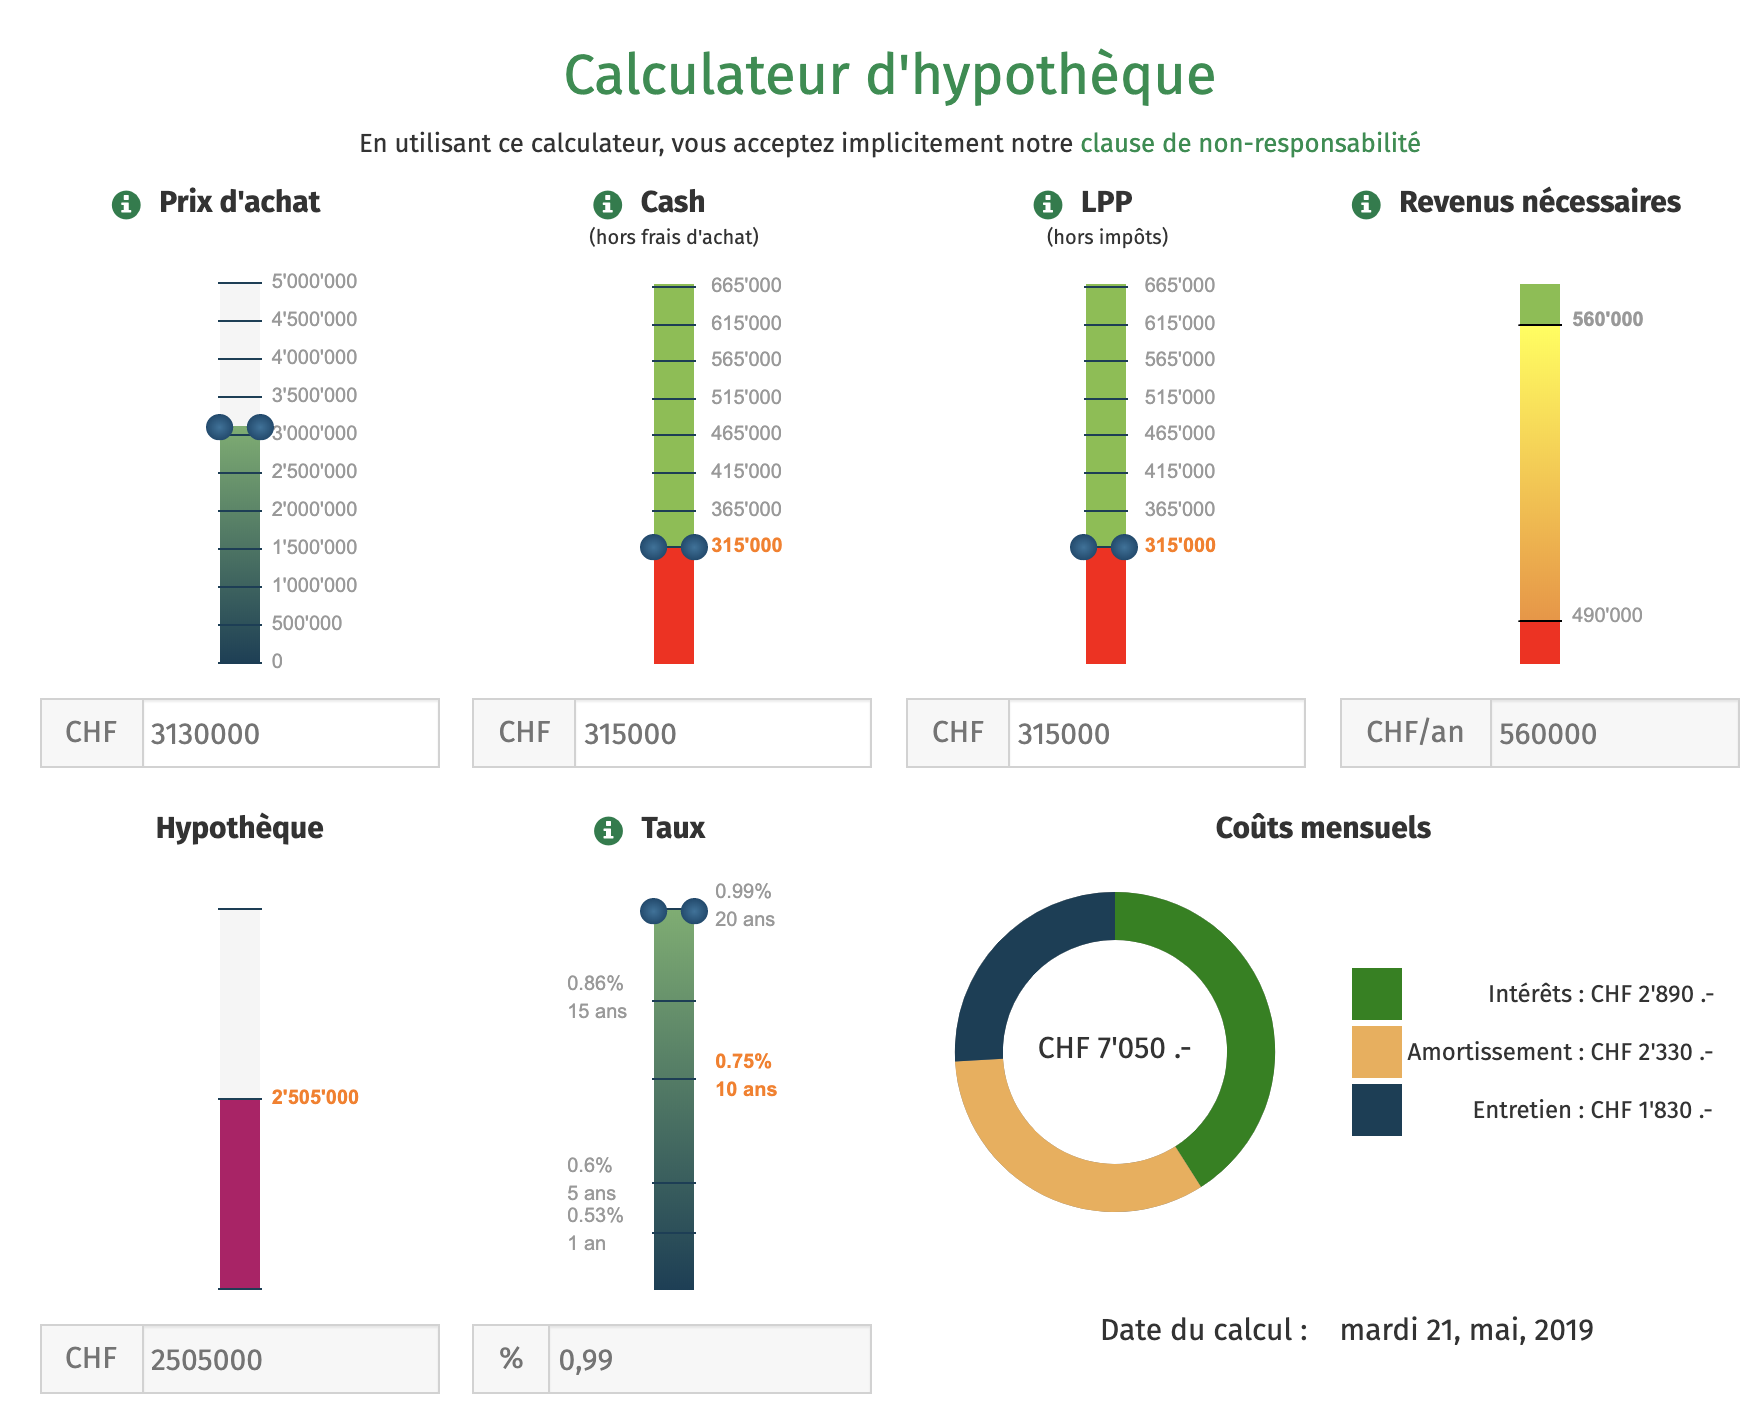Viewport: 1754px width, 1410px height.
Task: Select the orange Amortissement legend swatch
Action: click(x=1376, y=1052)
